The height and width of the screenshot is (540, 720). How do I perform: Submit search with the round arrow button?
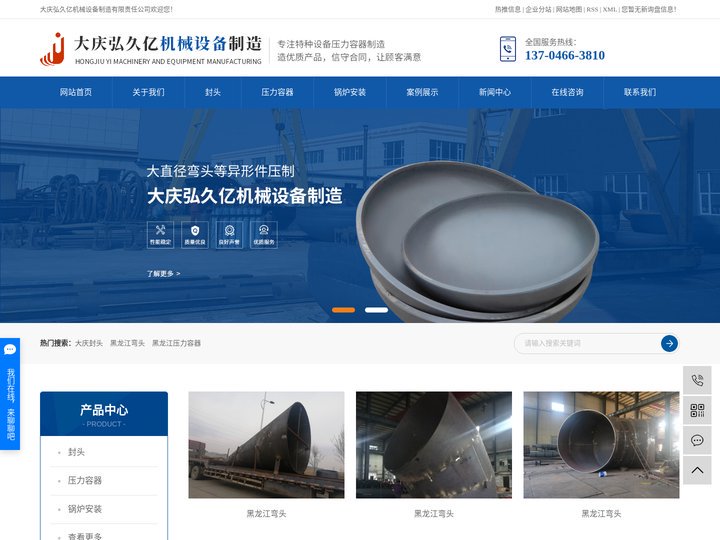[669, 343]
